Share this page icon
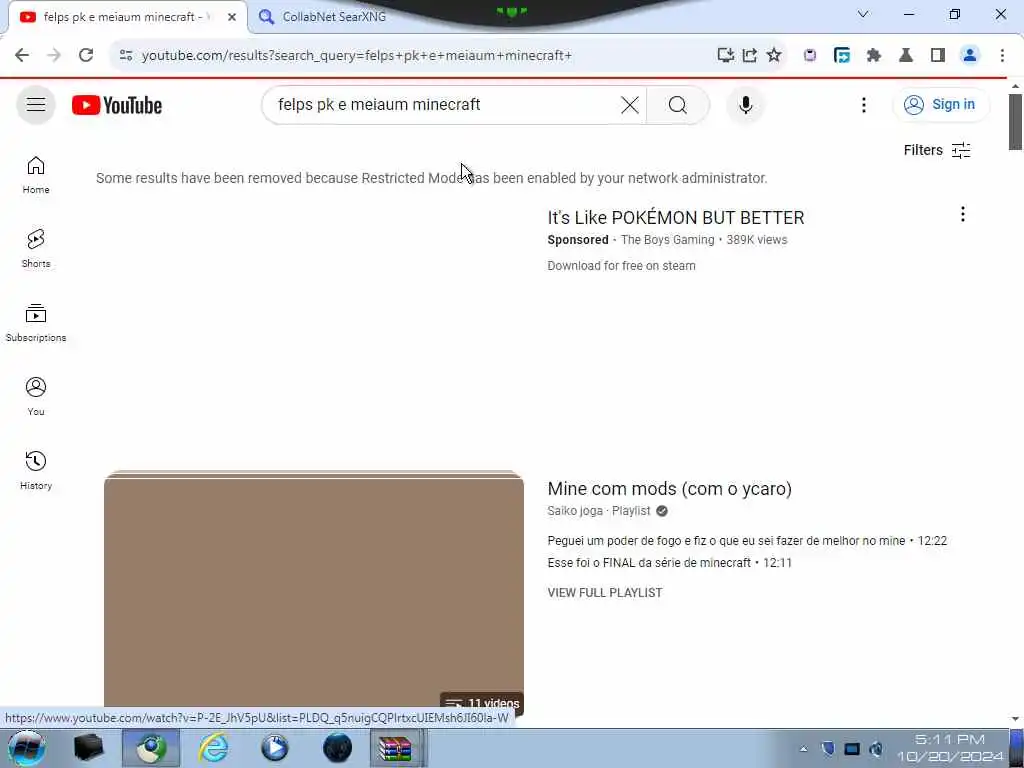The height and width of the screenshot is (768, 1024). pyautogui.click(x=750, y=56)
